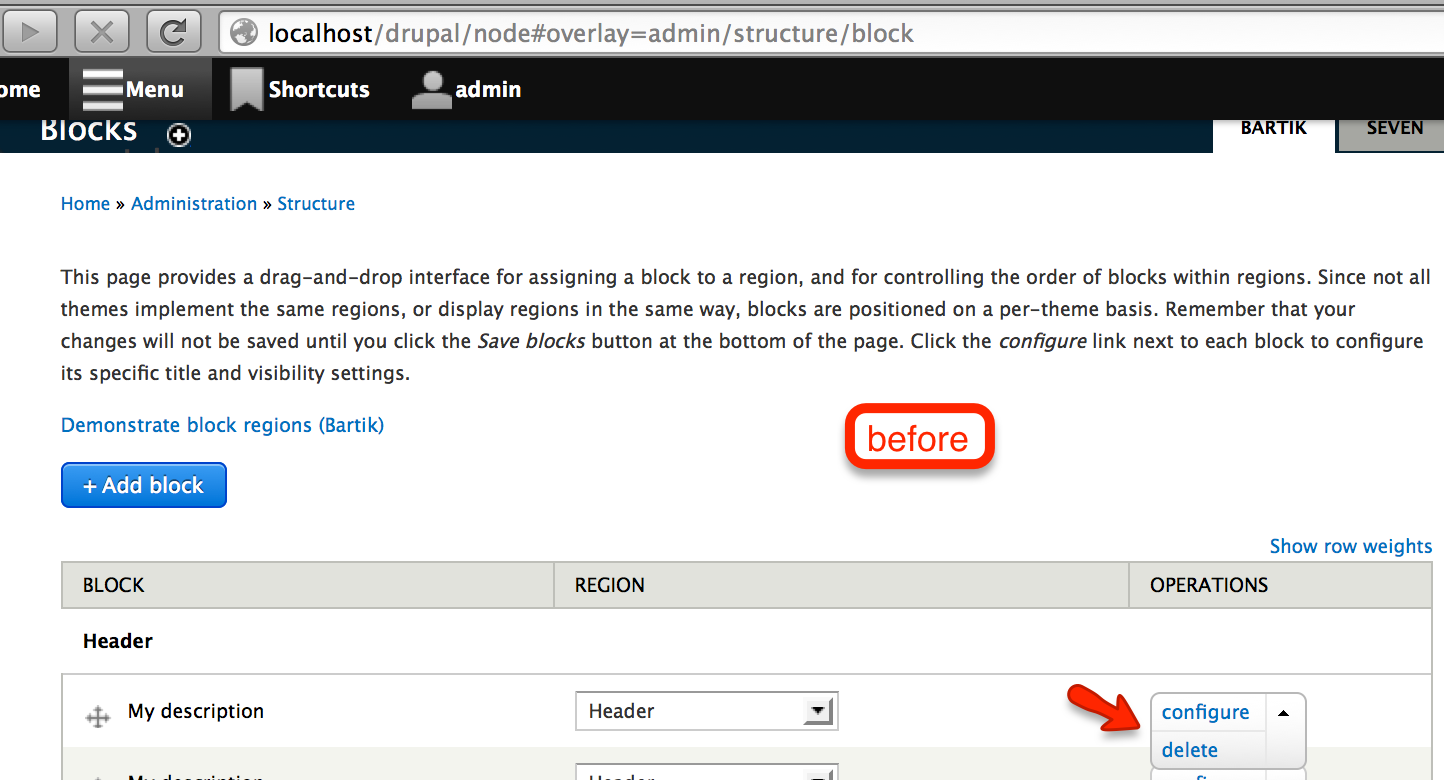Open the second block's region selector

tap(706, 772)
